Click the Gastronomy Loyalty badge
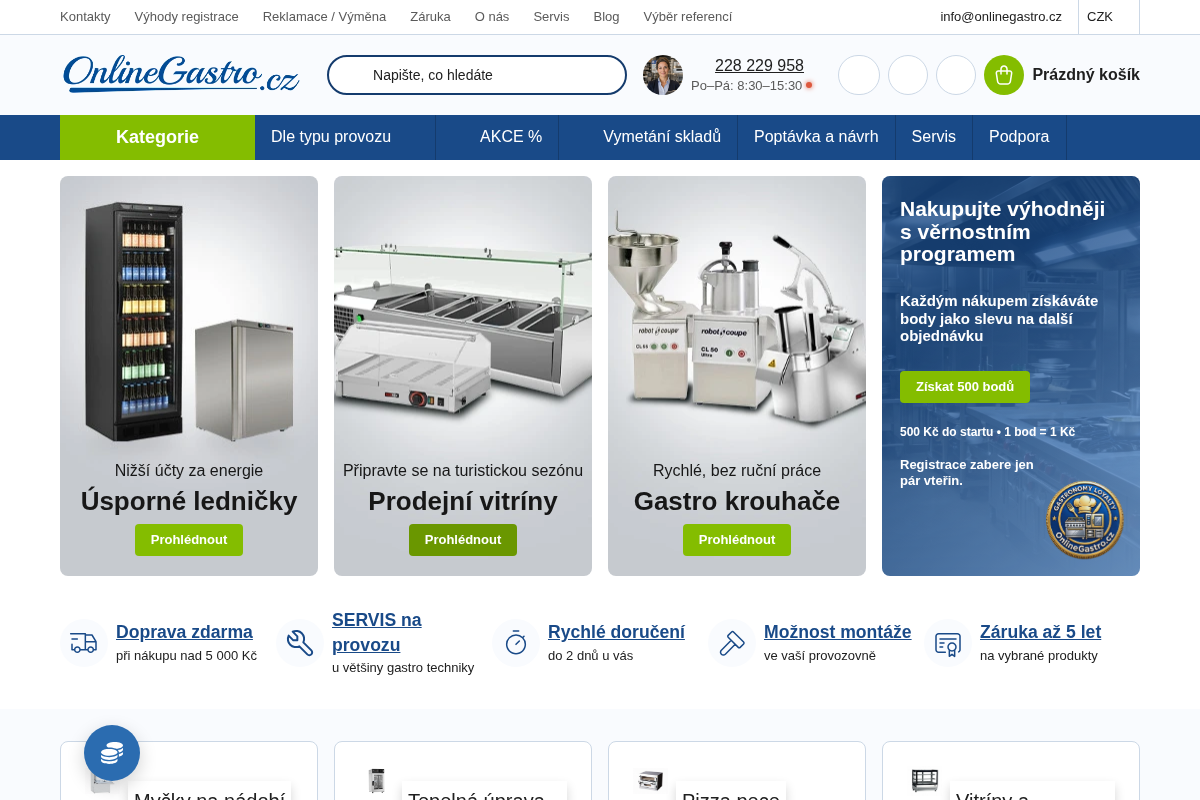This screenshot has width=1200, height=800. 1085,520
